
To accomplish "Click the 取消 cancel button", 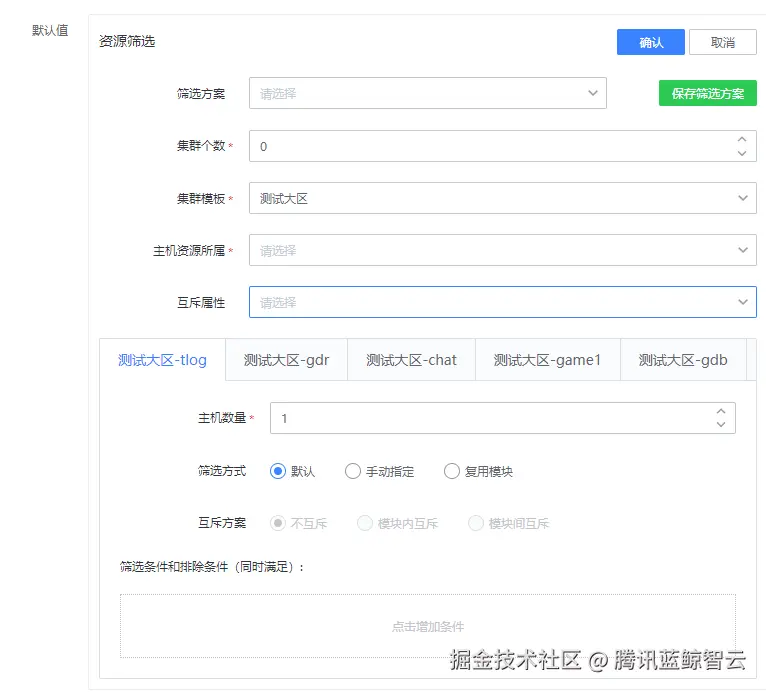I will [723, 42].
